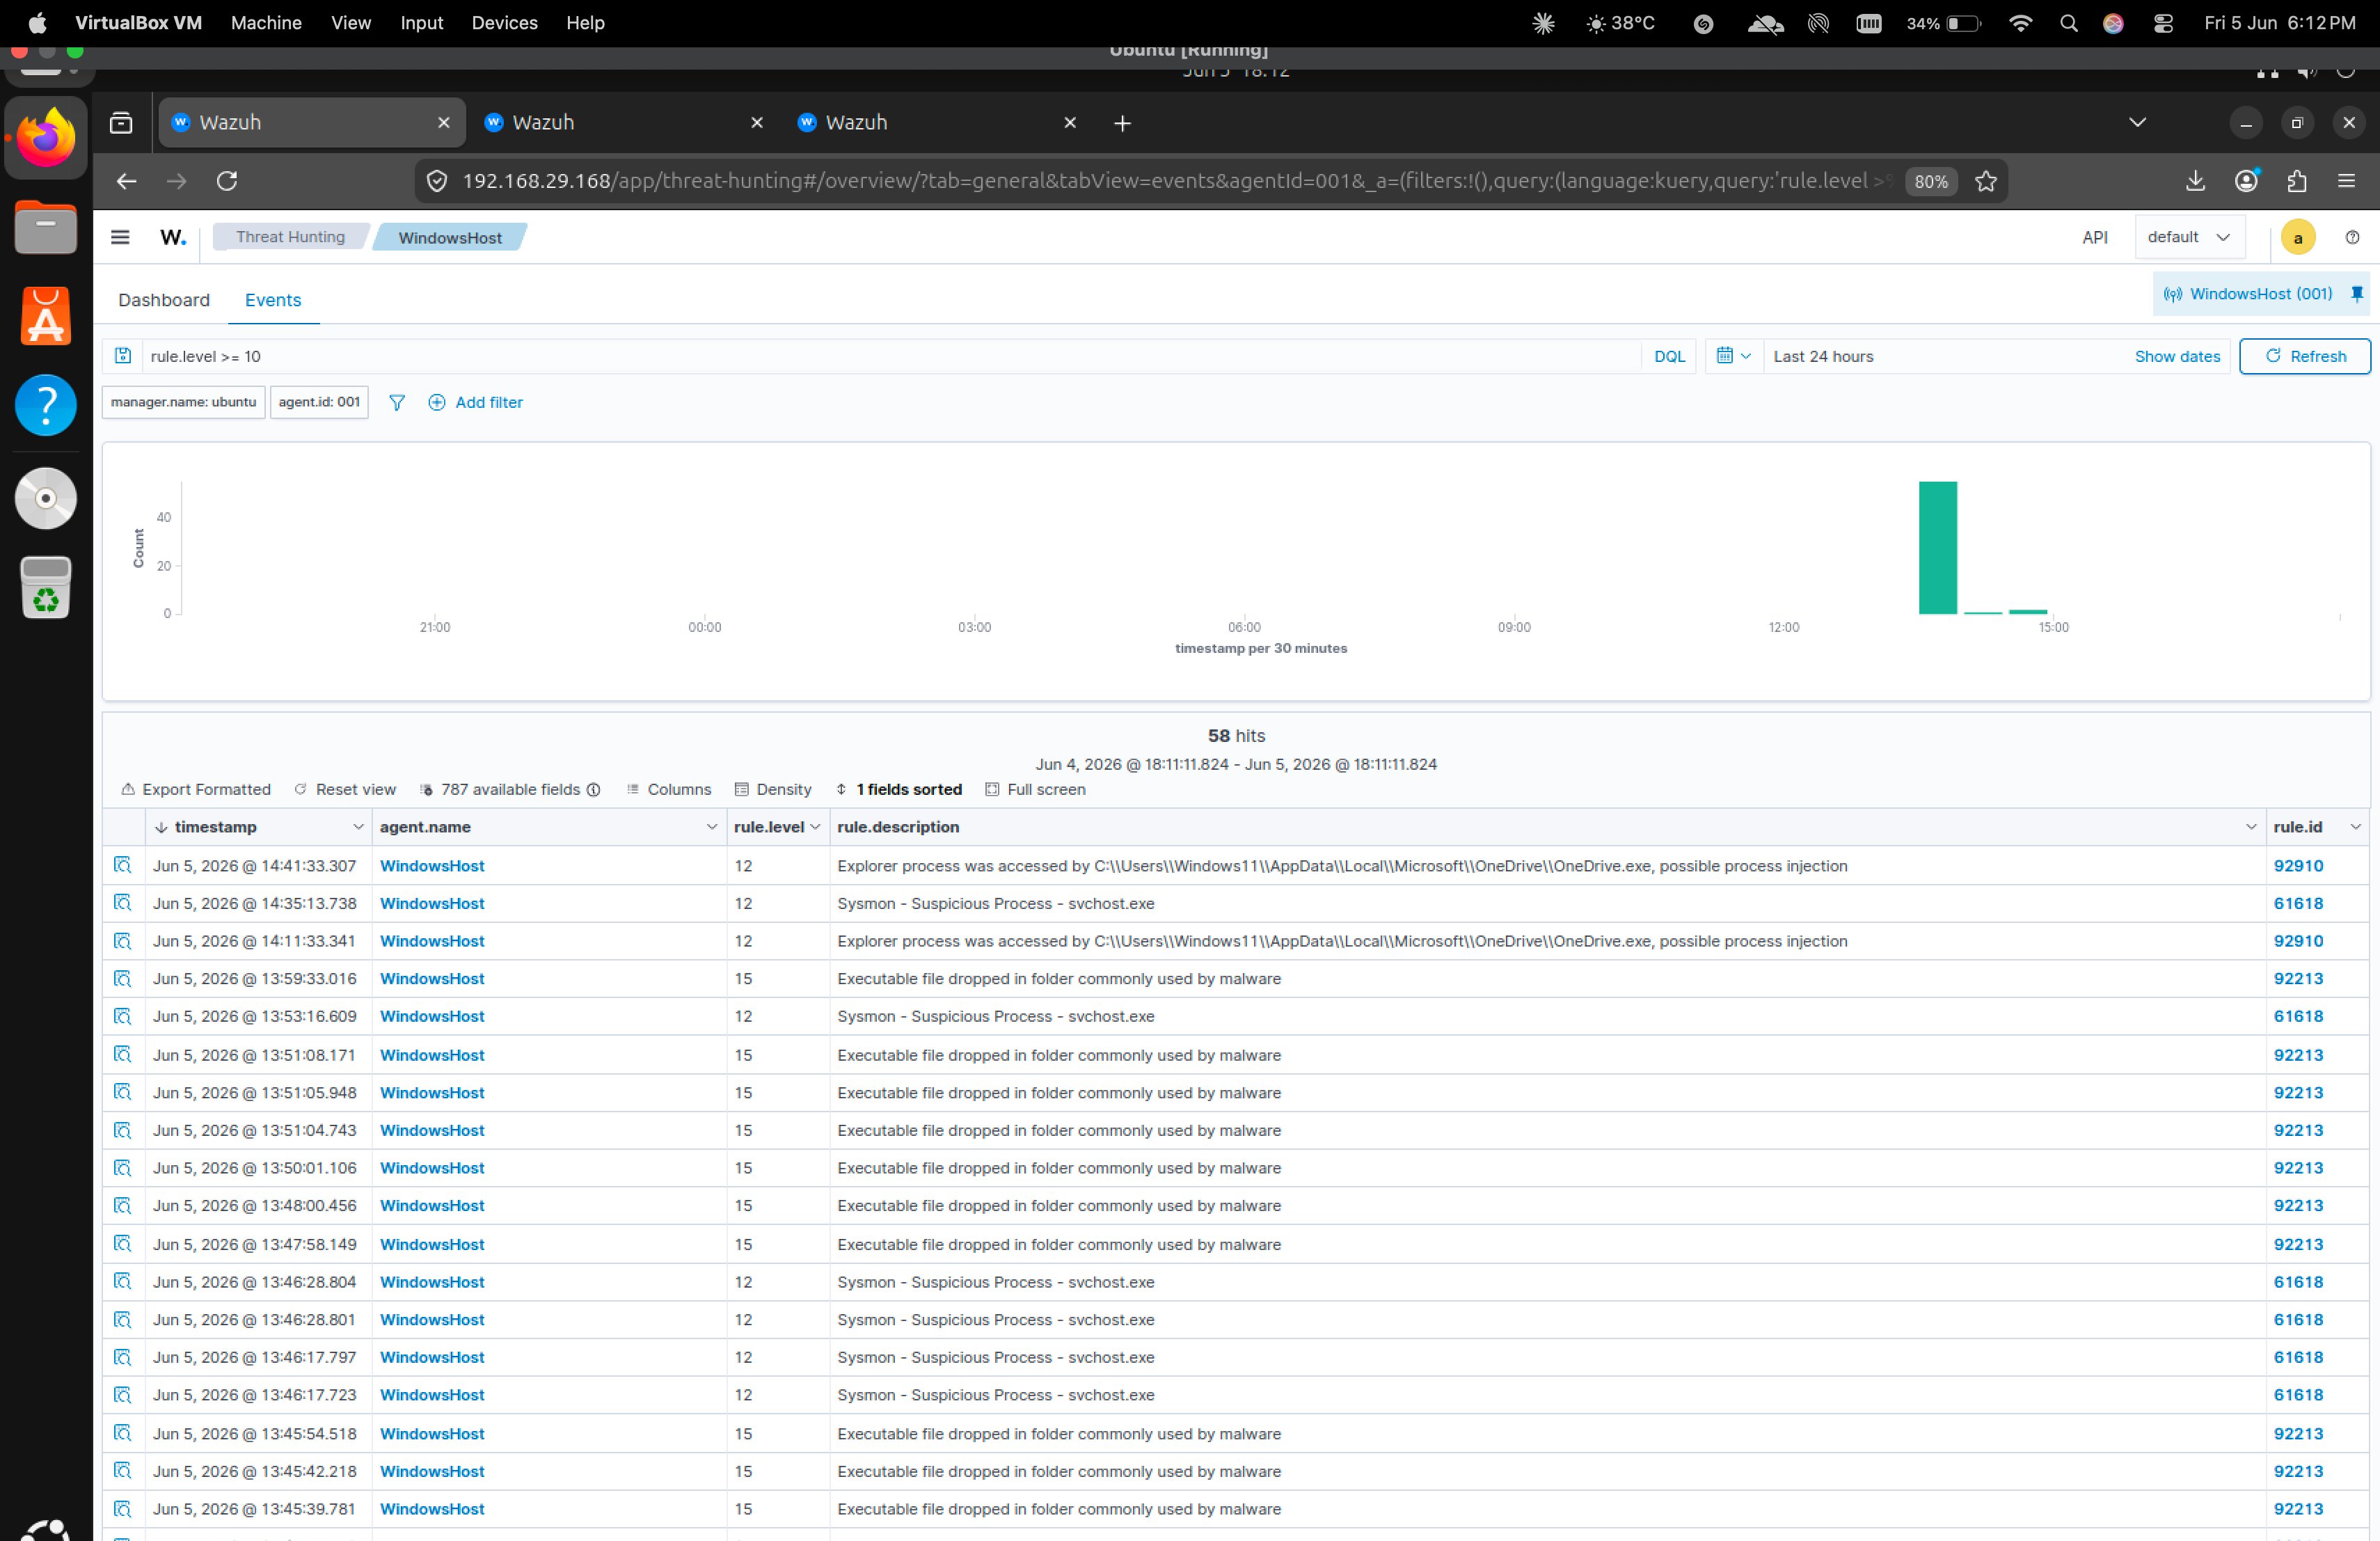Open the Firefox application menu
The width and height of the screenshot is (2380, 1541).
2347,181
